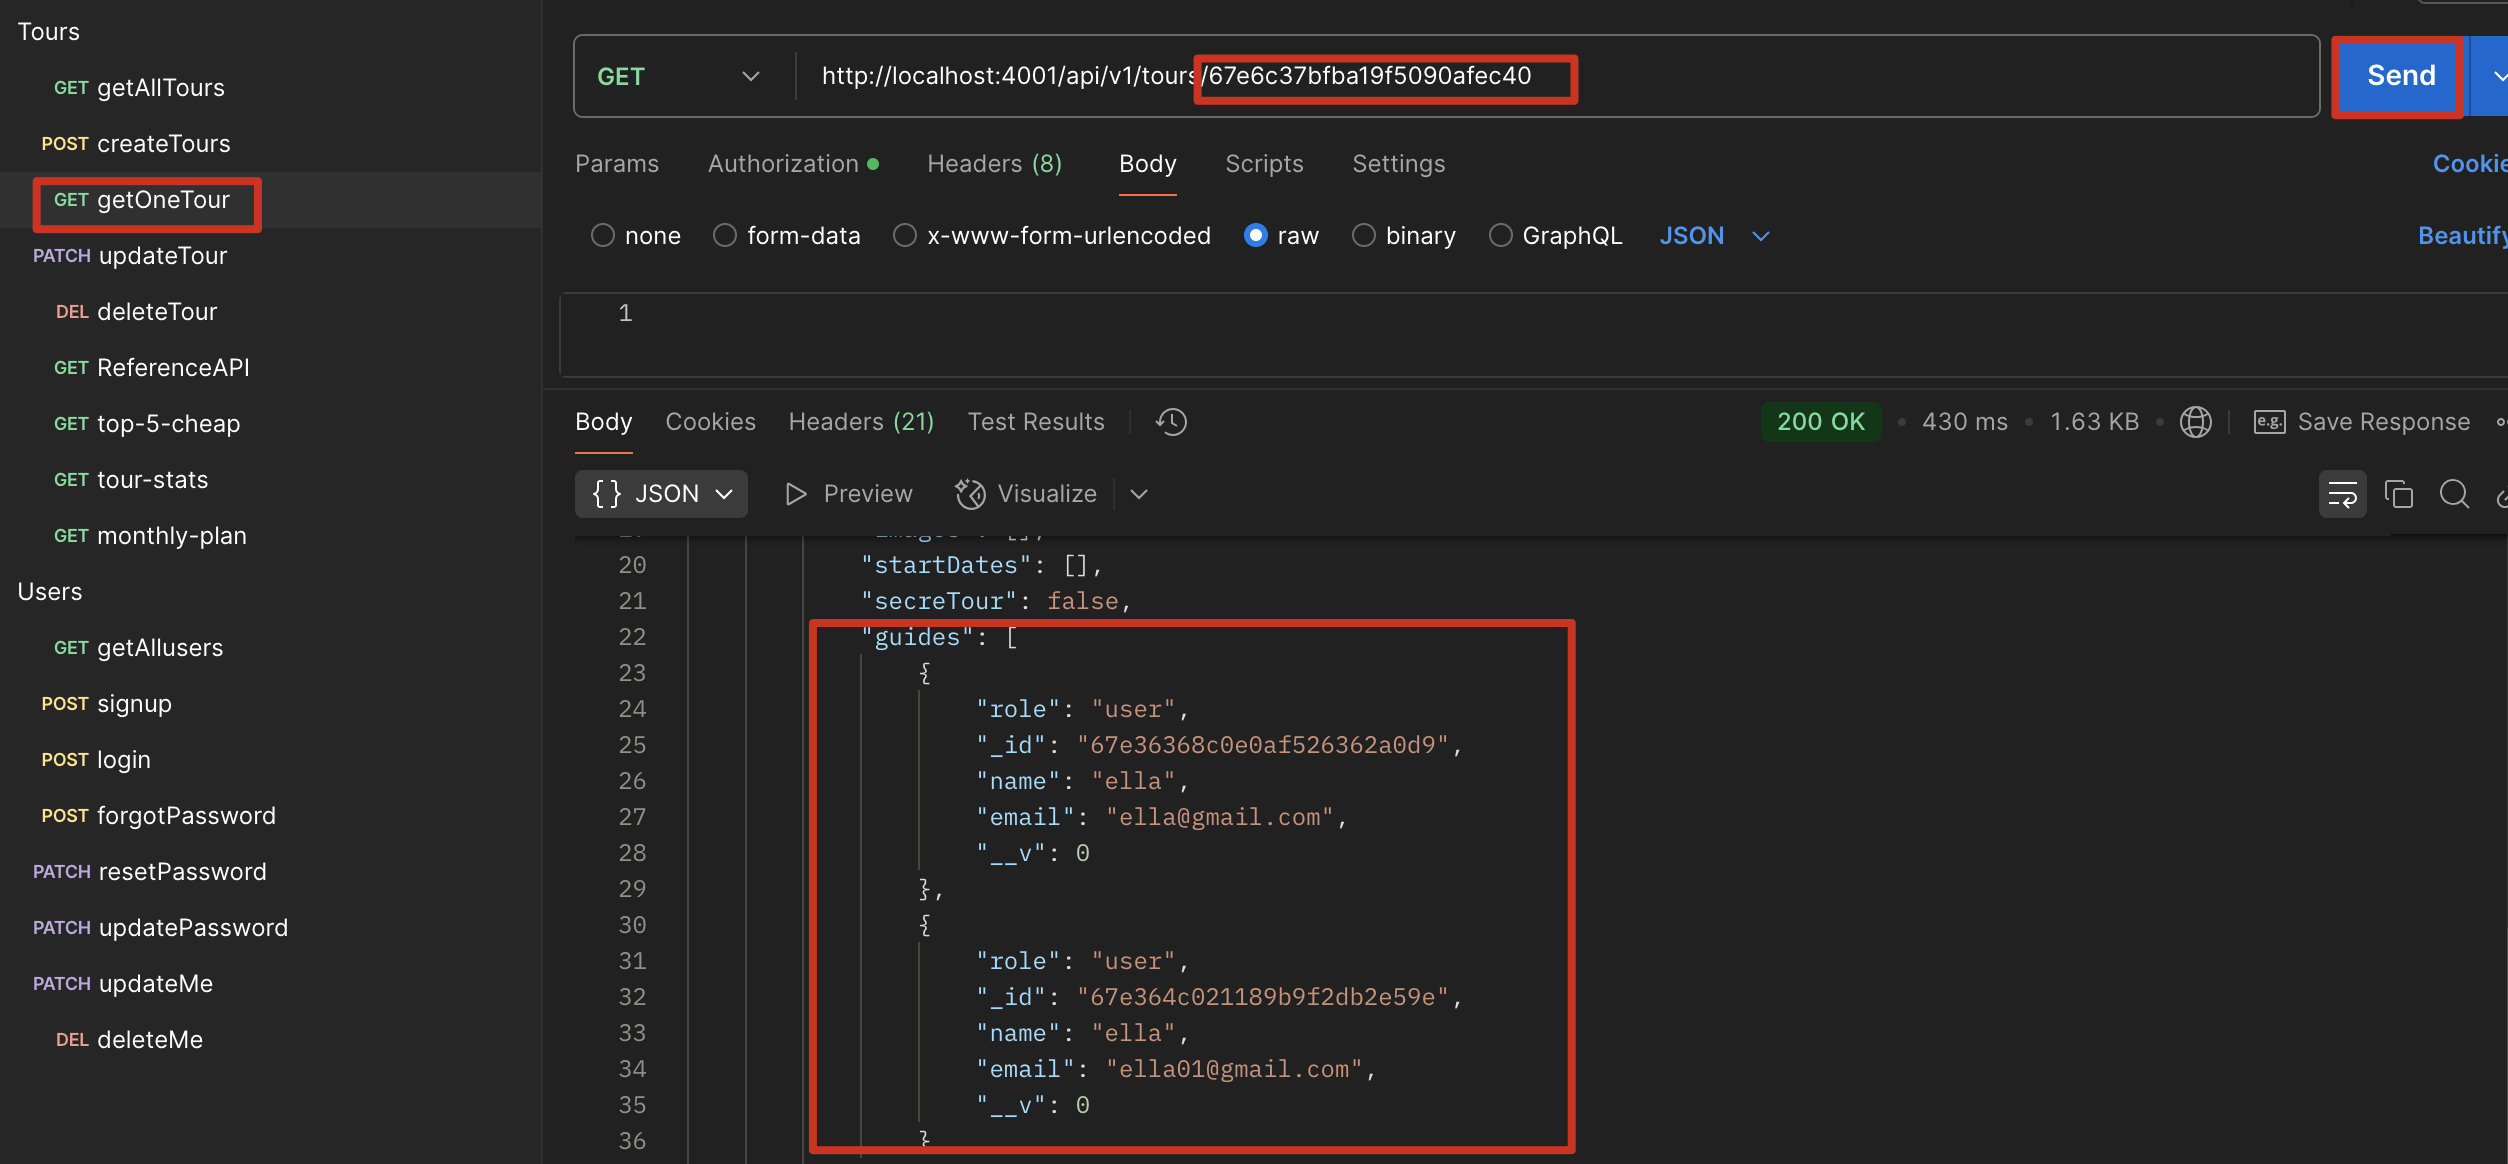
Task: Select the none body type radio
Action: (602, 236)
